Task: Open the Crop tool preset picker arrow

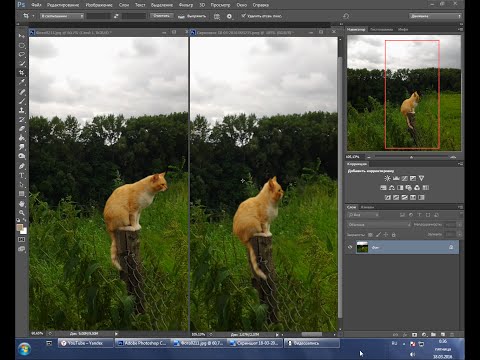Action: [33, 16]
